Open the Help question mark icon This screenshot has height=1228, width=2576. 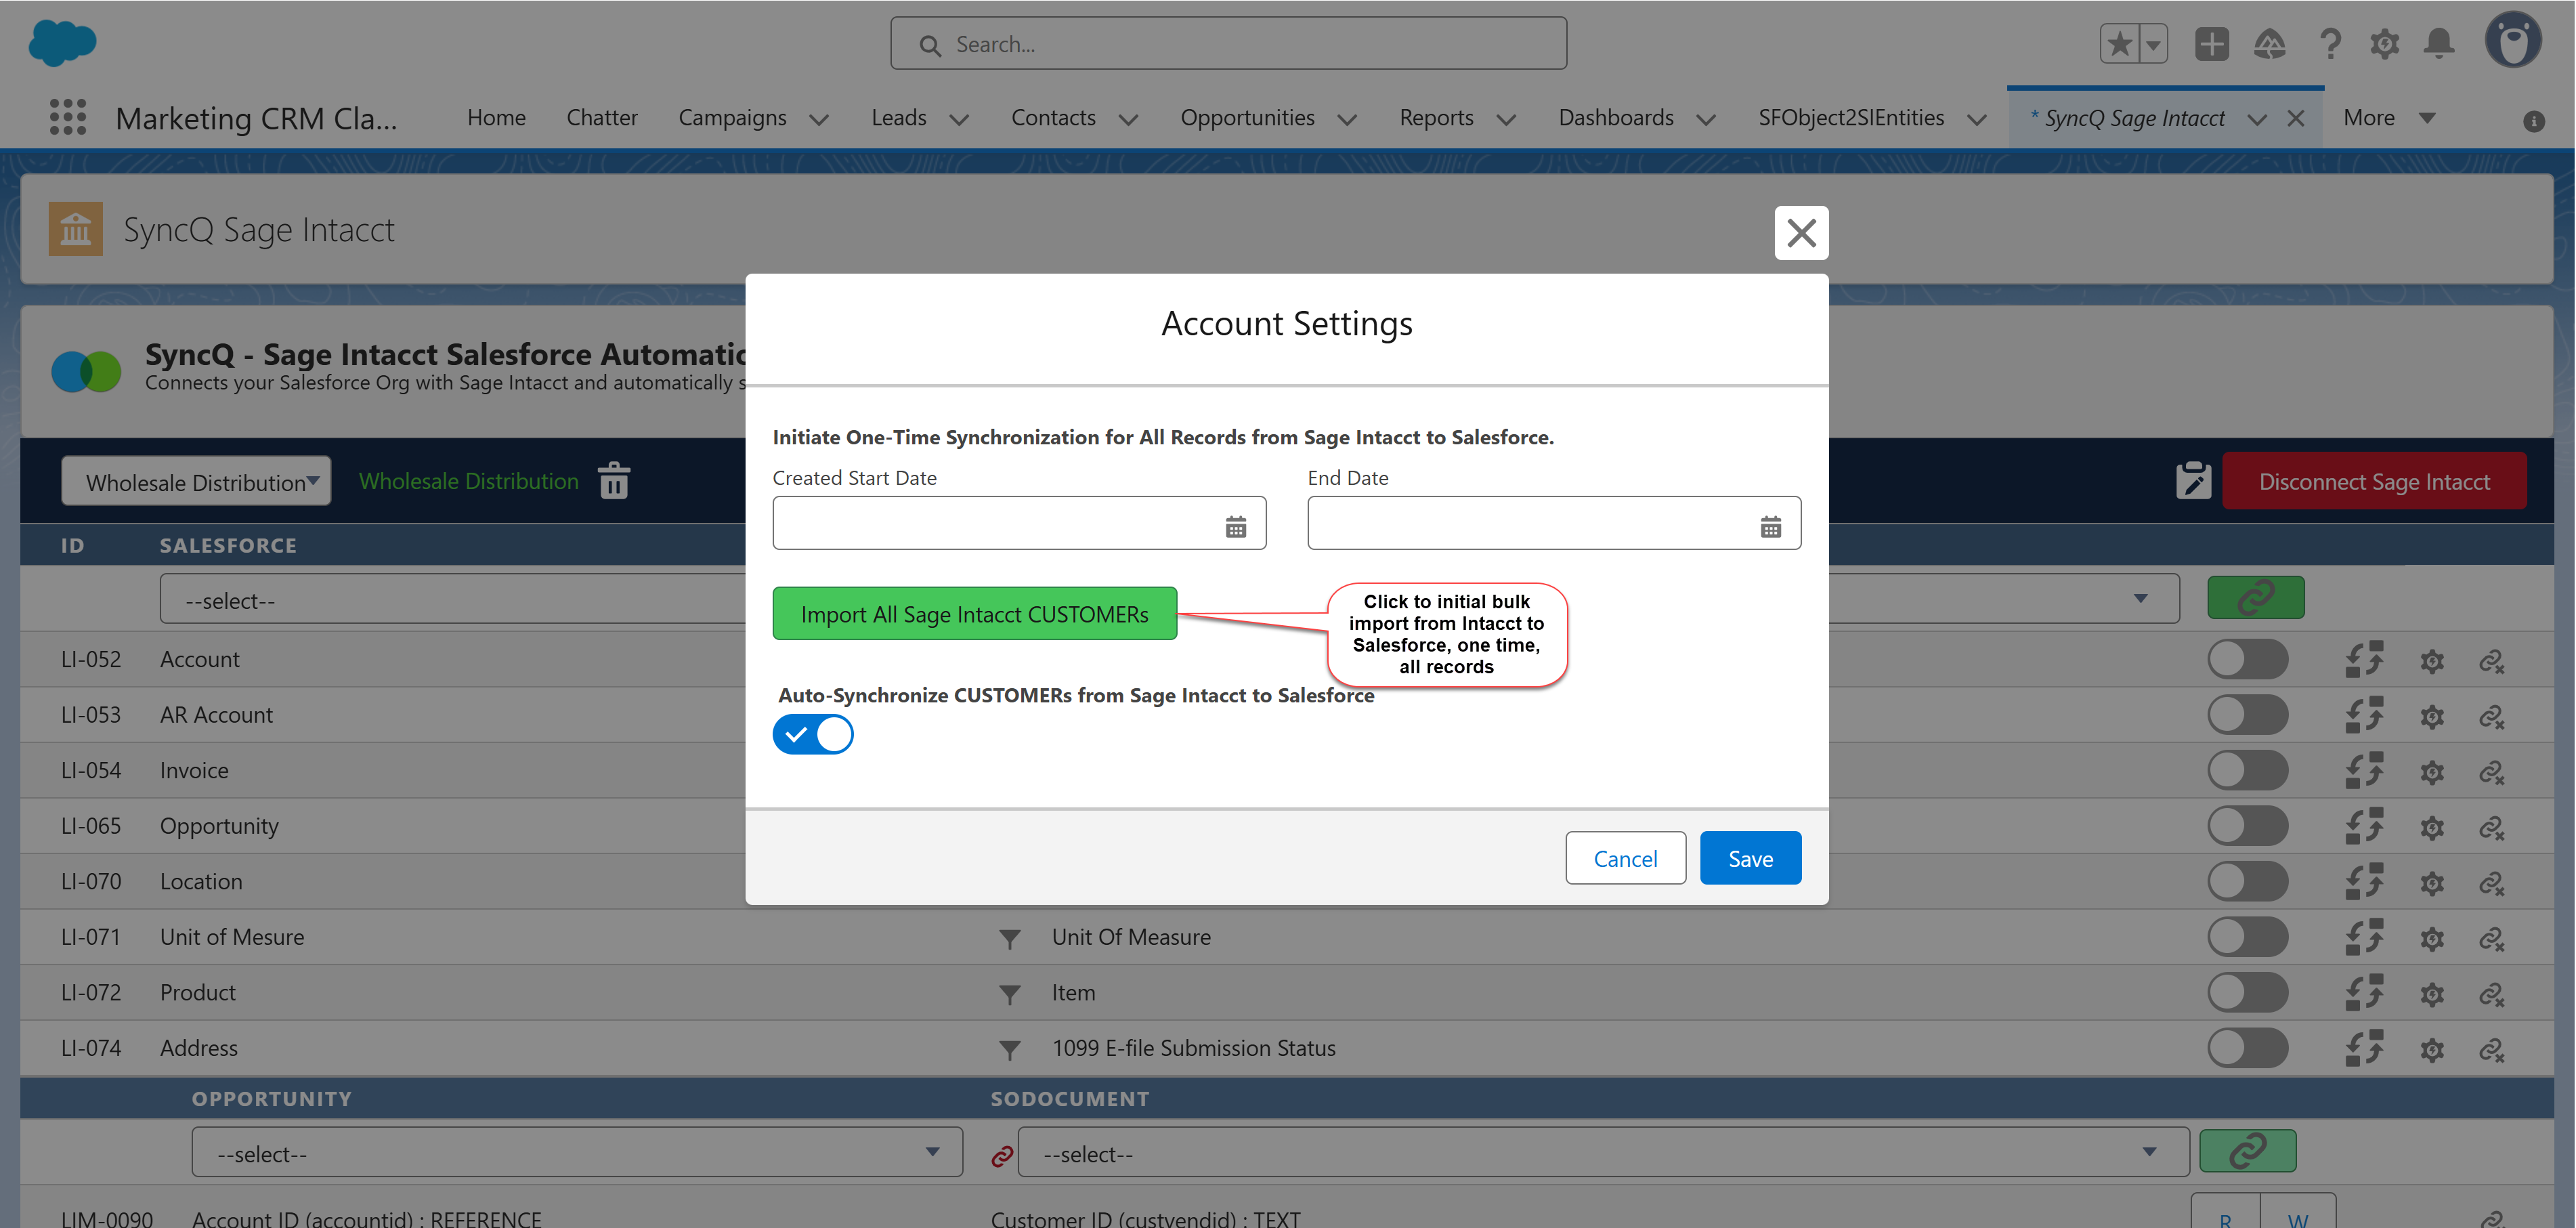tap(2329, 44)
